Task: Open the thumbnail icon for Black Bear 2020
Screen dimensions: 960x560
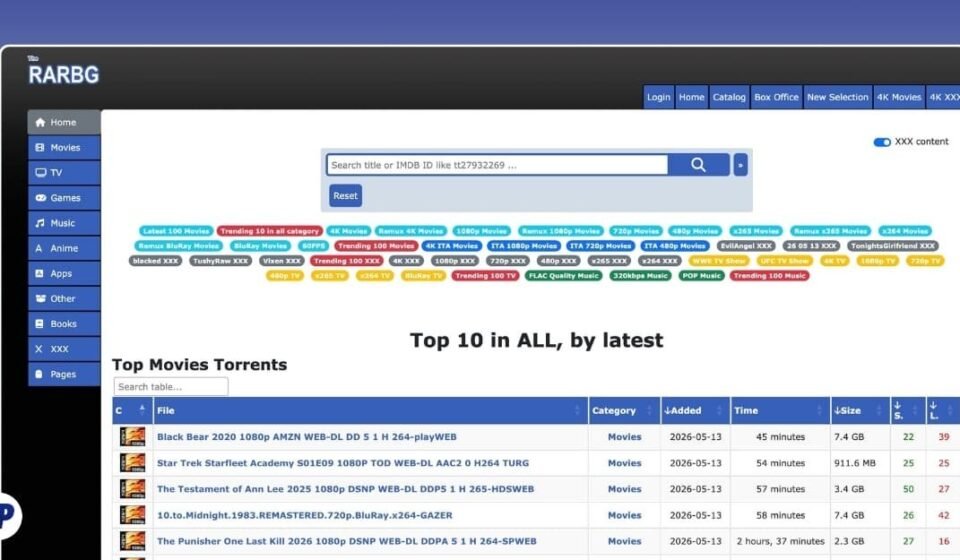Action: pos(132,436)
